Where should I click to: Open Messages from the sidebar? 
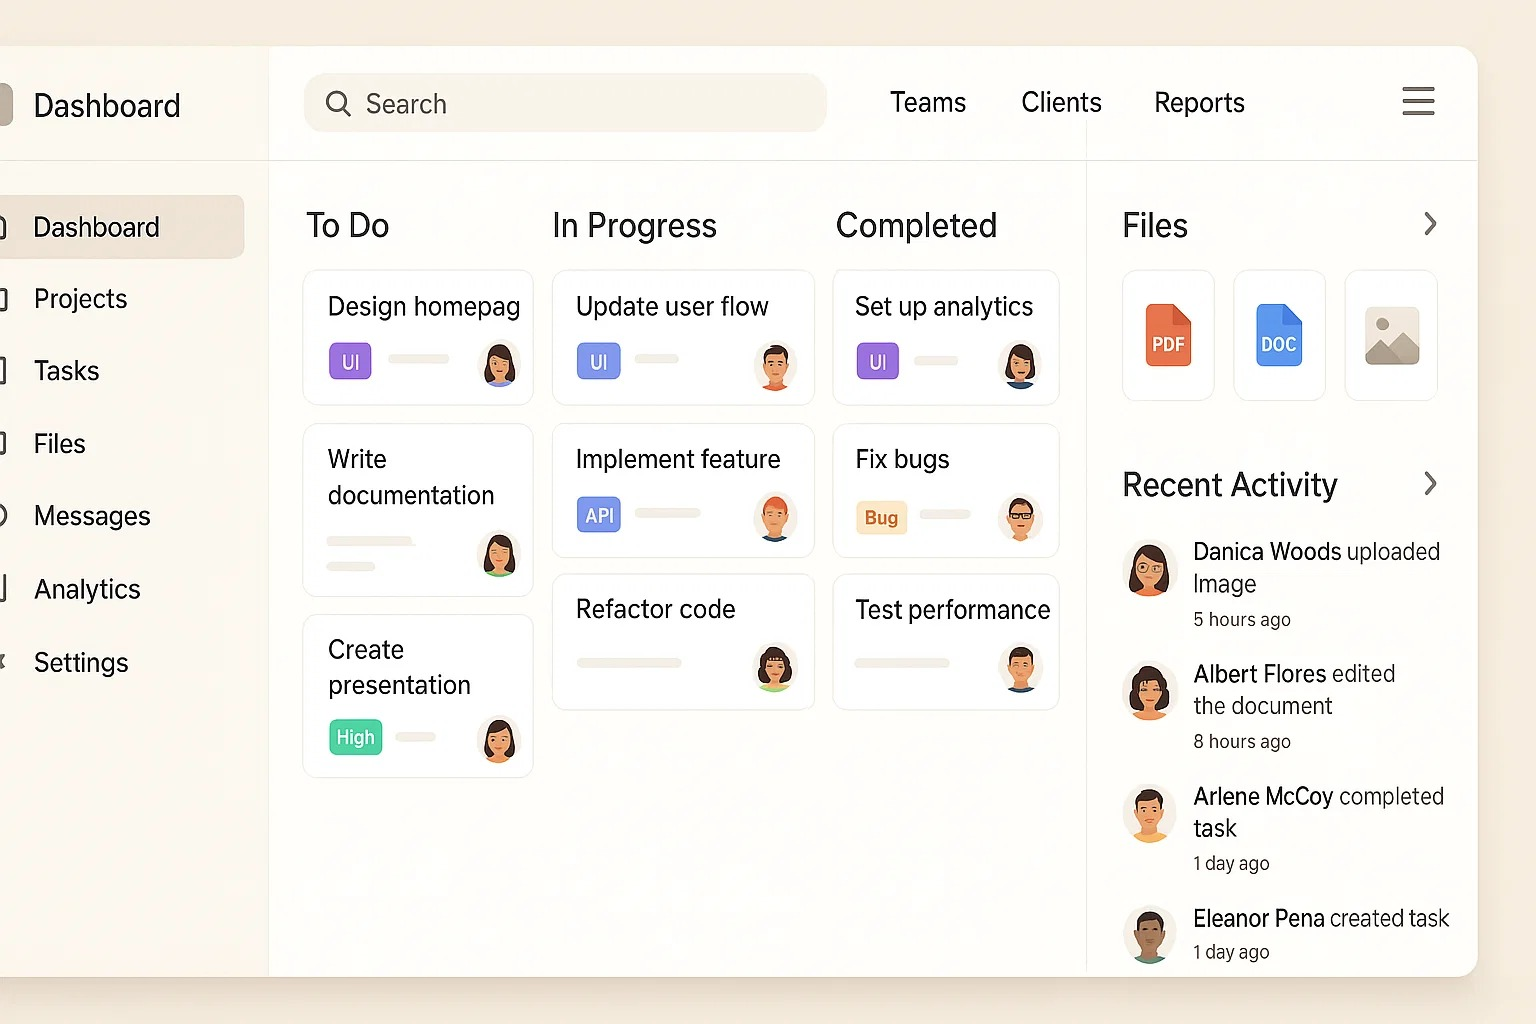click(x=92, y=516)
